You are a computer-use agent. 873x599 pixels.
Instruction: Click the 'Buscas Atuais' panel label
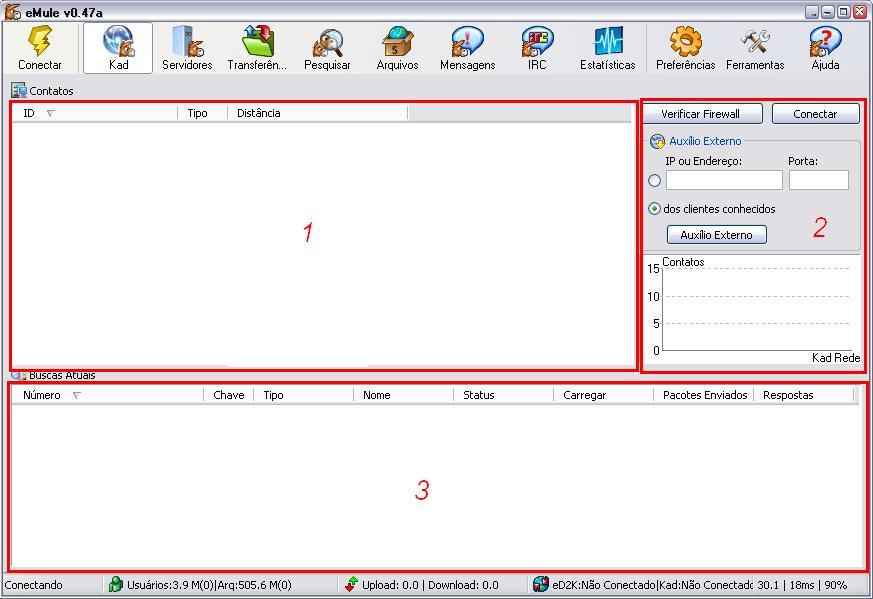[x=62, y=375]
